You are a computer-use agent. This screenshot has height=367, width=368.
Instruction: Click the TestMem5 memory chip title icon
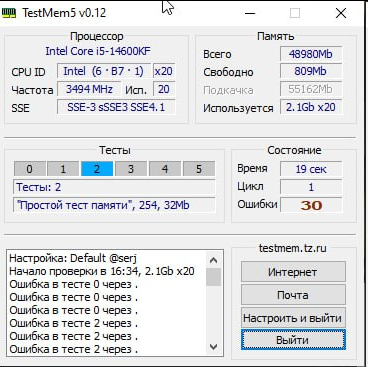coord(9,13)
